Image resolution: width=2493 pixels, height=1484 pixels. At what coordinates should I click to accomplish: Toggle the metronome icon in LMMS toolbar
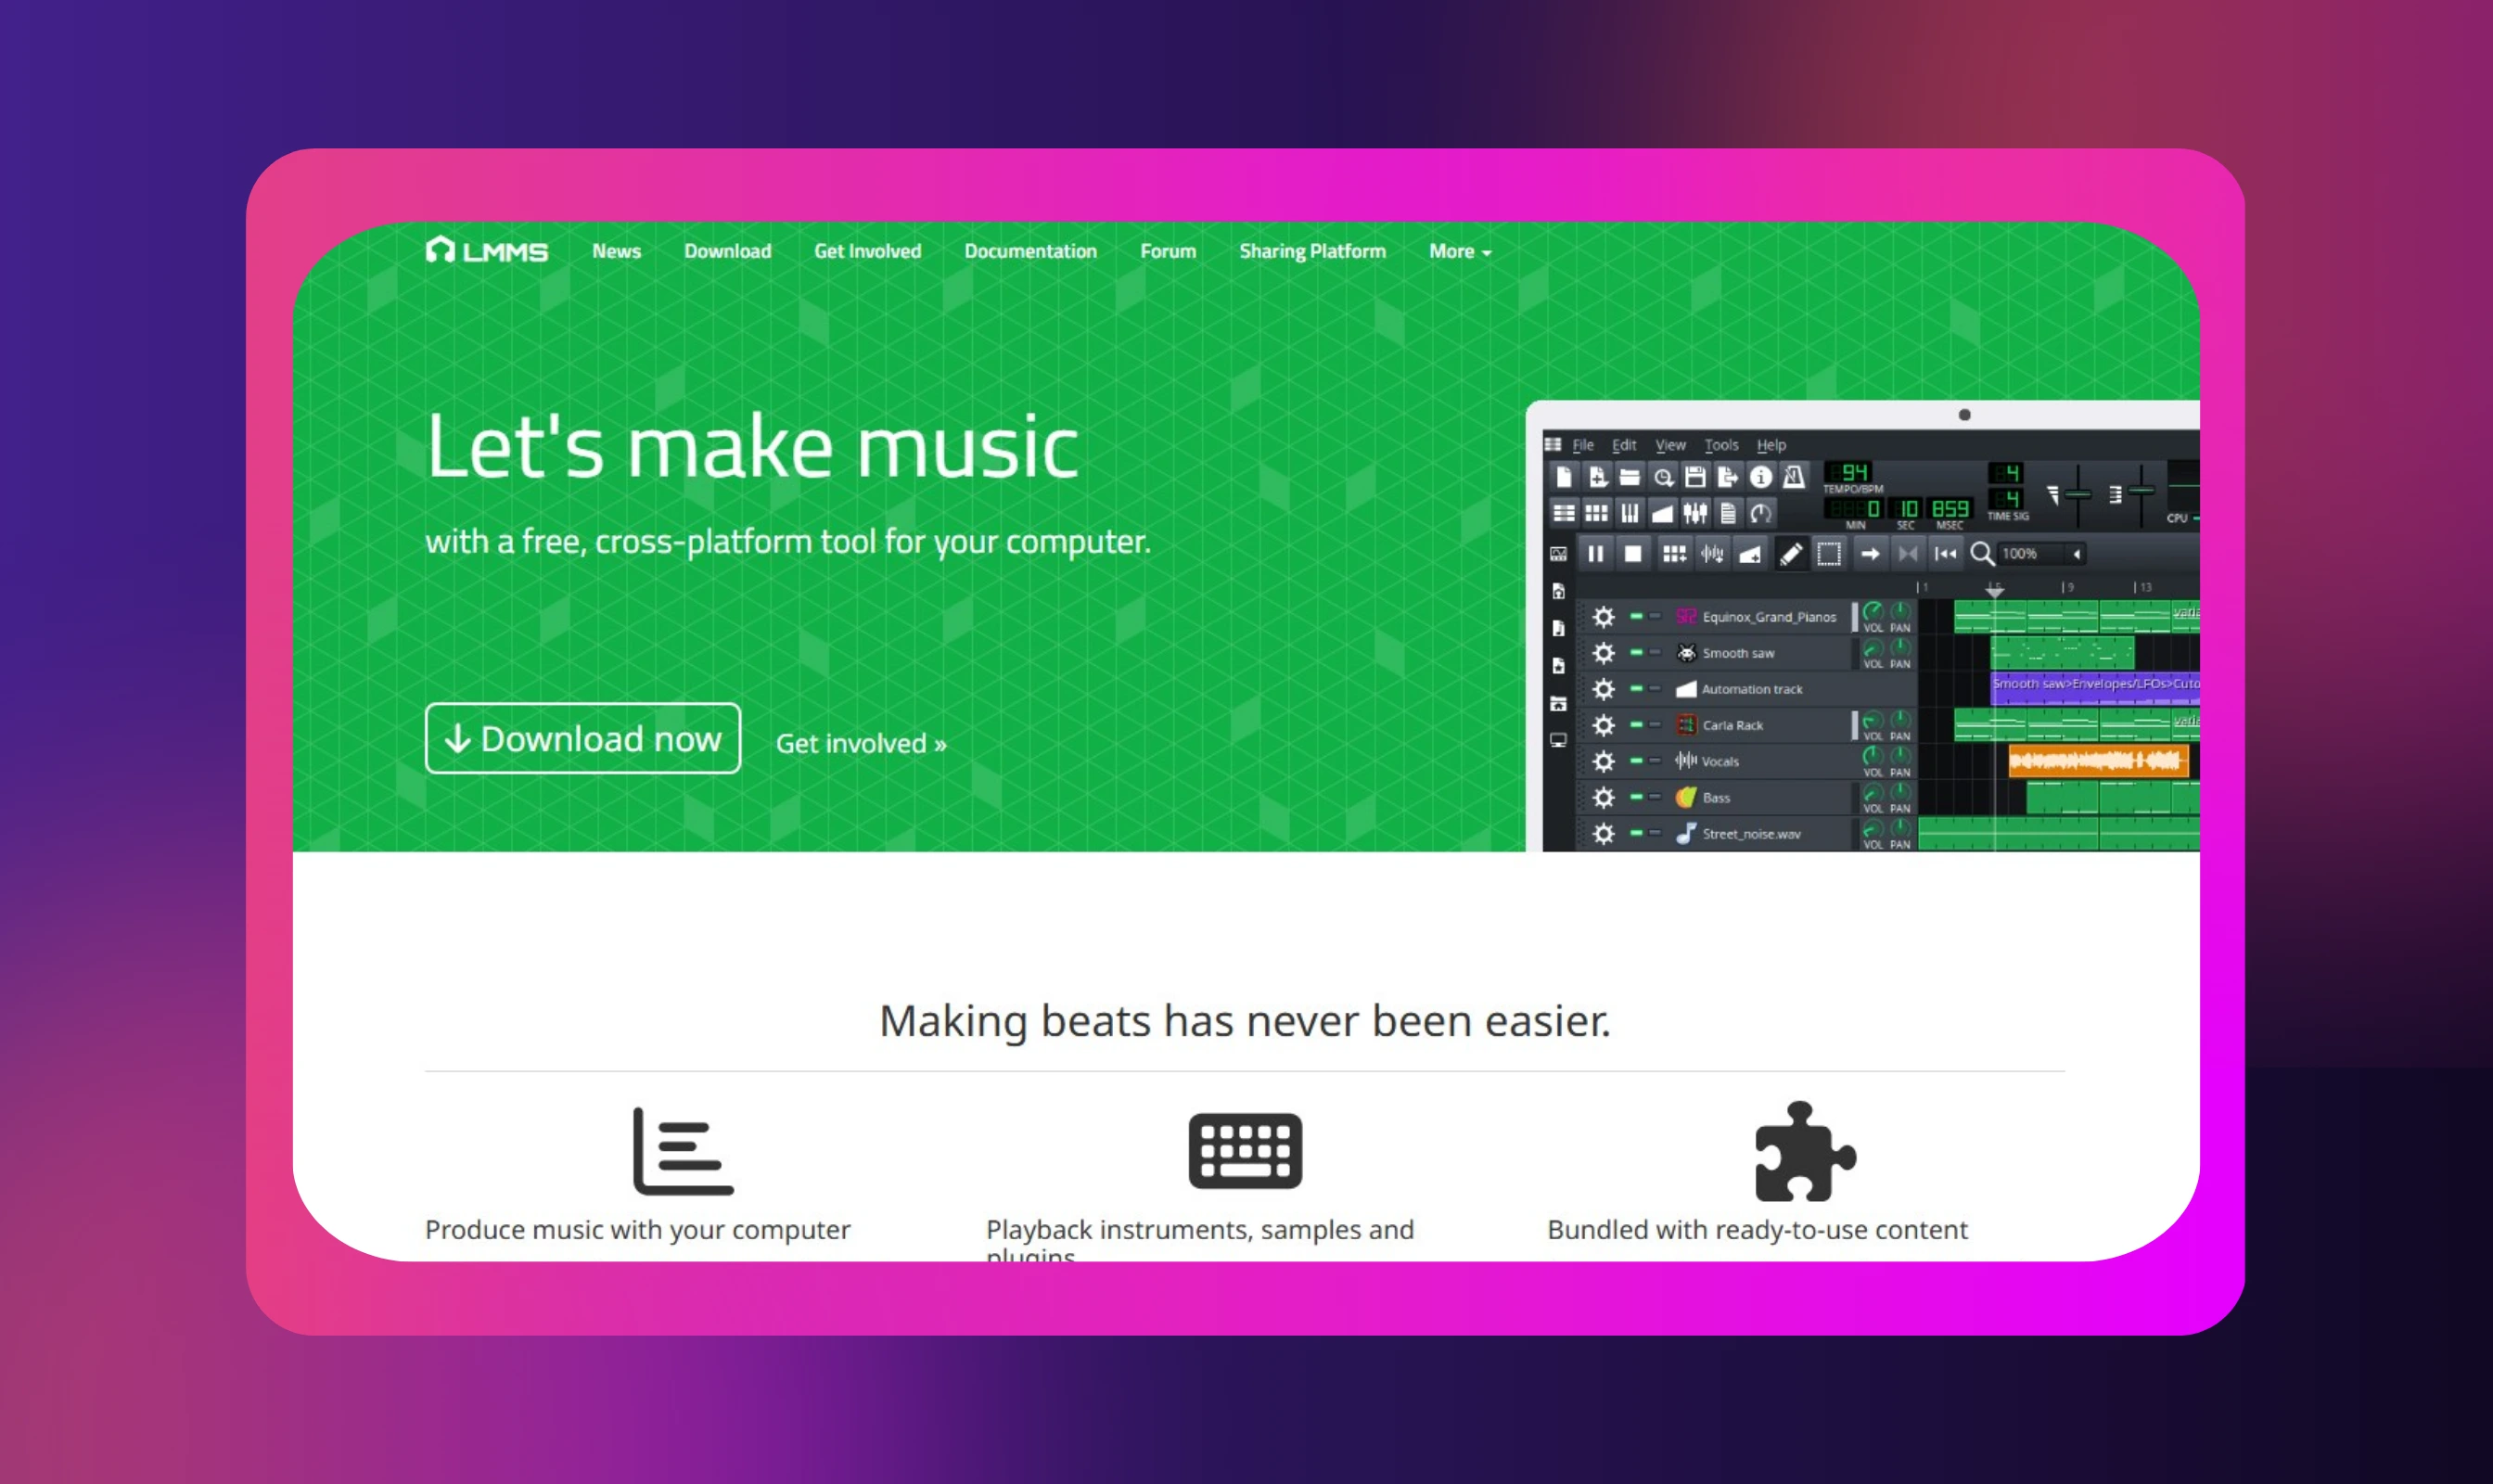click(1794, 478)
